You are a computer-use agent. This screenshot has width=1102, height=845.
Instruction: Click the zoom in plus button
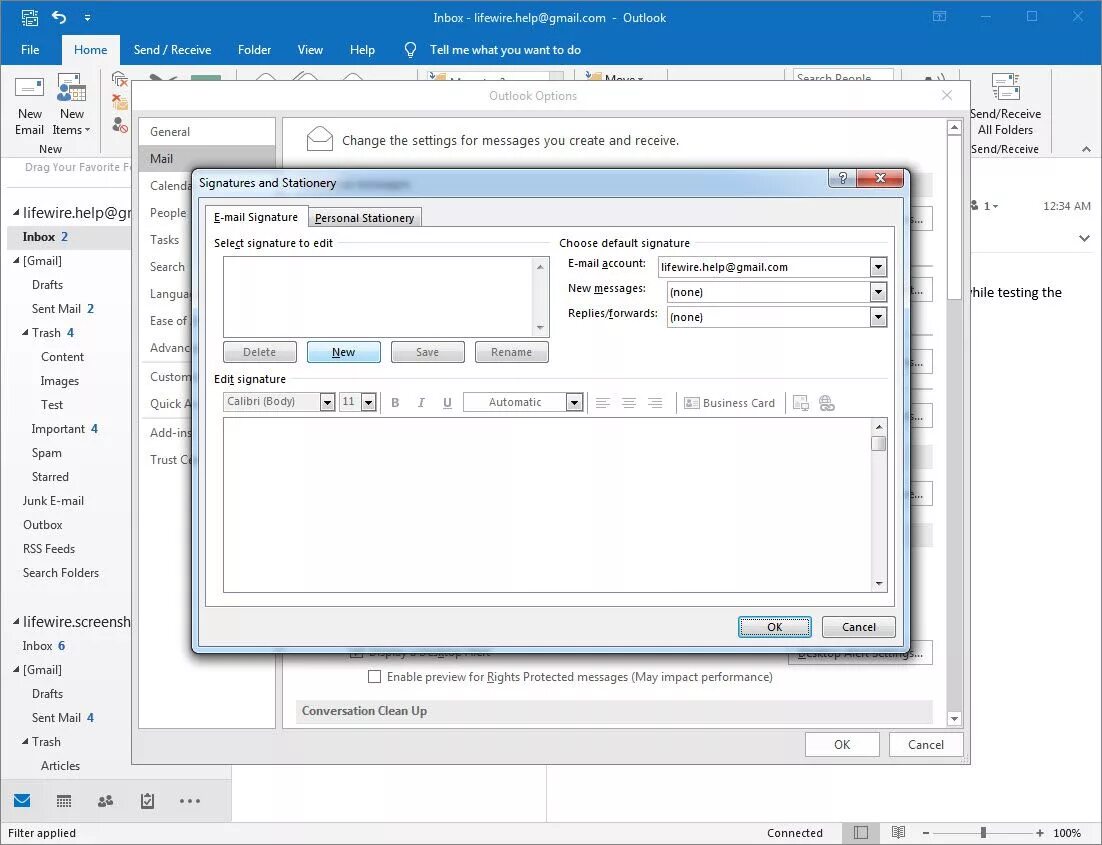click(x=1039, y=832)
